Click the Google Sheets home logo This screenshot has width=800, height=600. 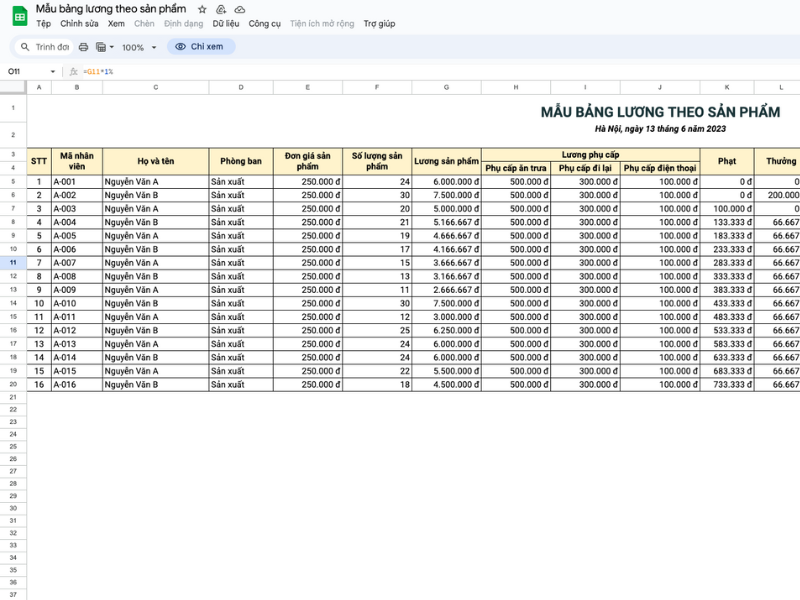(19, 15)
